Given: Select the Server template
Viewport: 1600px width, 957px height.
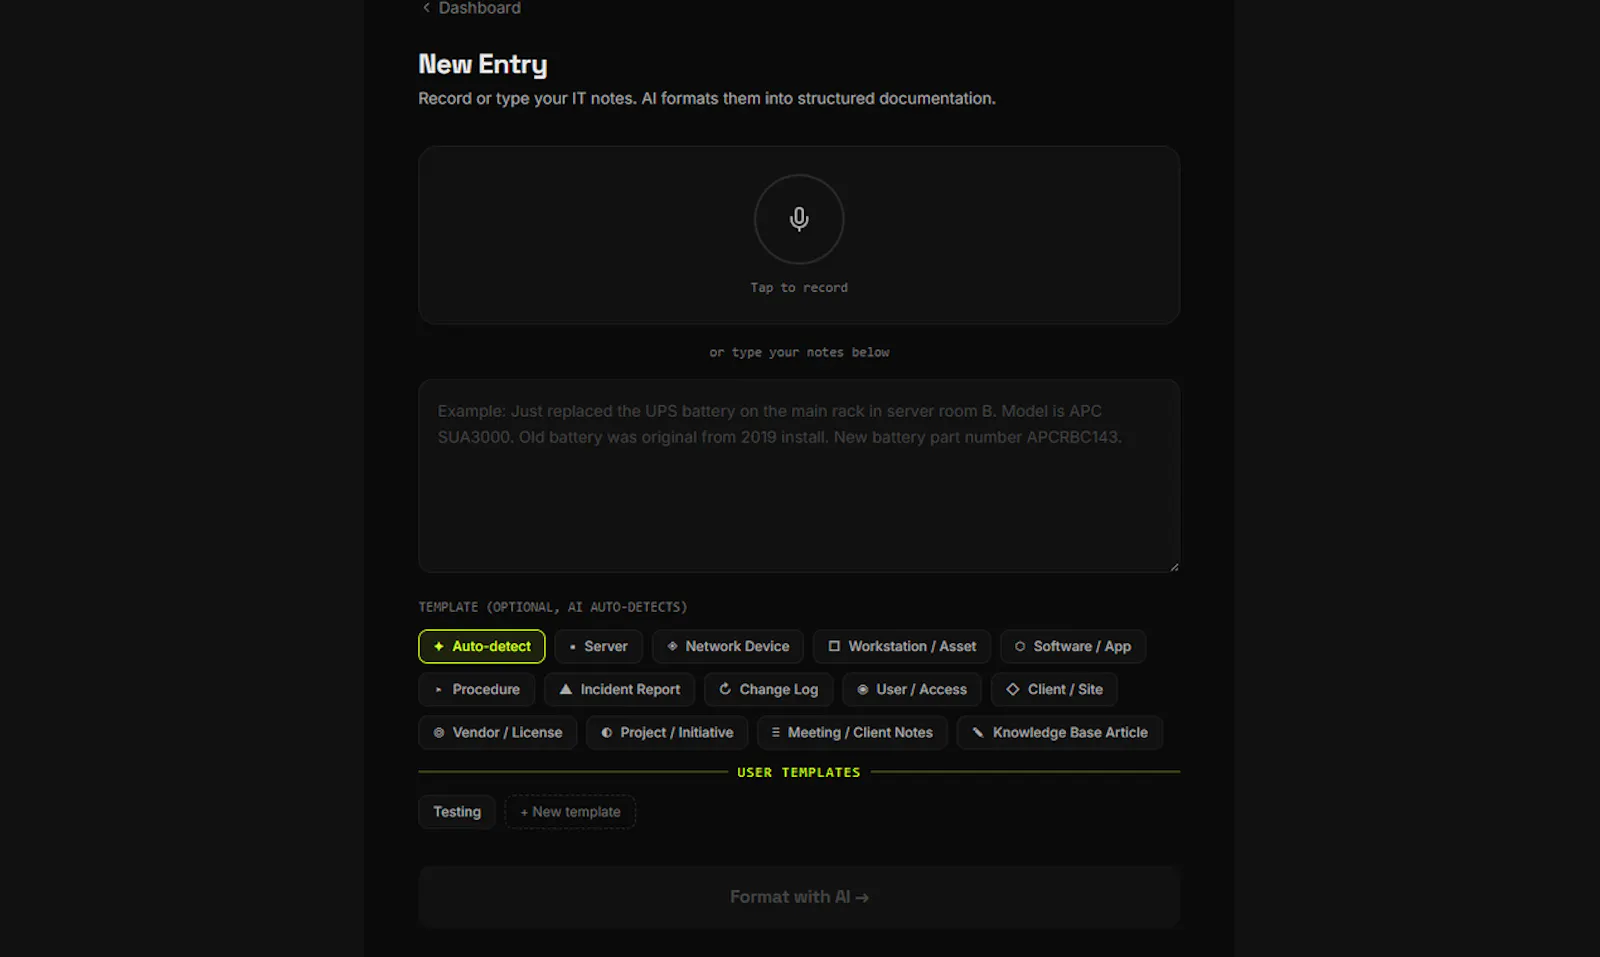Looking at the screenshot, I should click(x=598, y=646).
